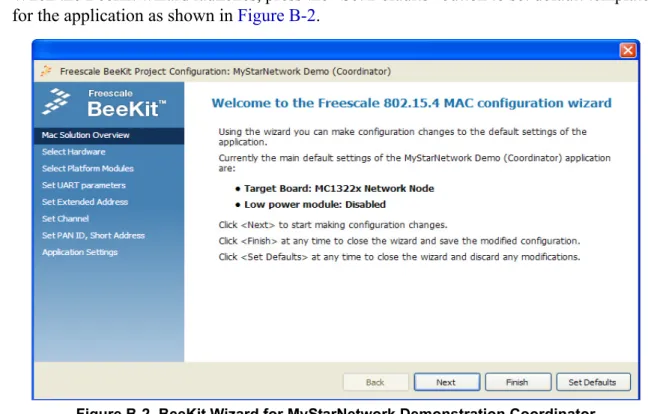
Task: Click the Next button
Action: [447, 382]
